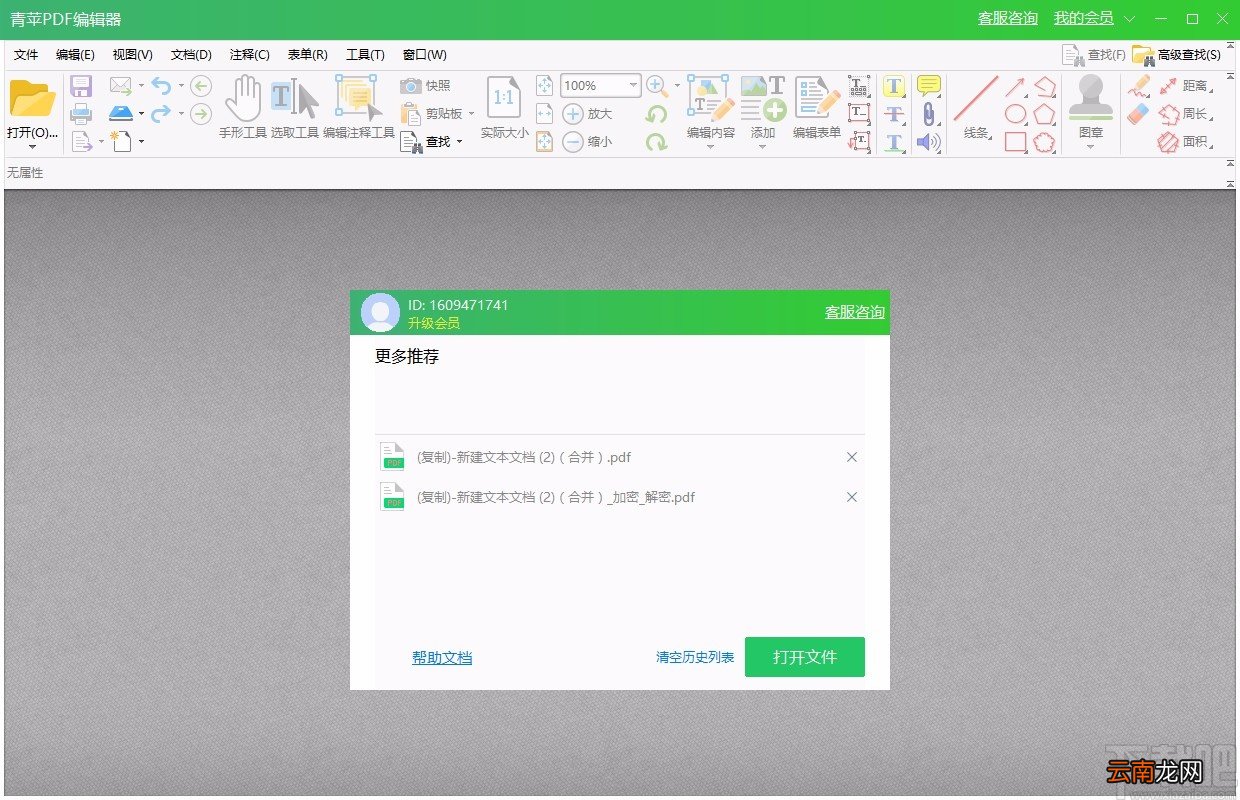
Task: Select the speaker sound annotation tool
Action: (929, 142)
